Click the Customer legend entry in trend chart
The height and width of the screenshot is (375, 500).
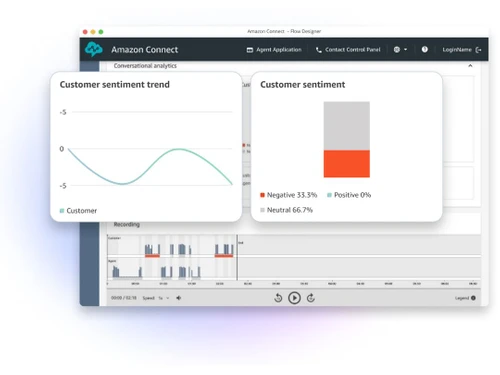coord(78,211)
